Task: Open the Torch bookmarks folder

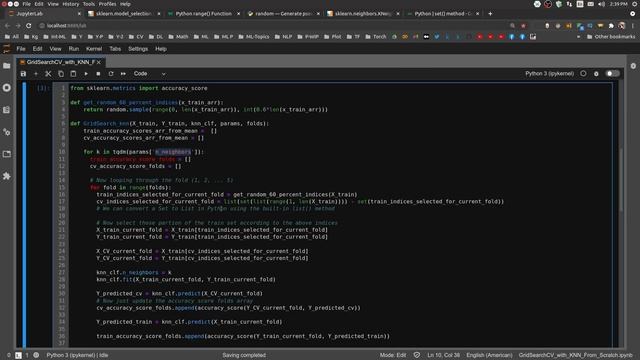Action: (x=376, y=37)
